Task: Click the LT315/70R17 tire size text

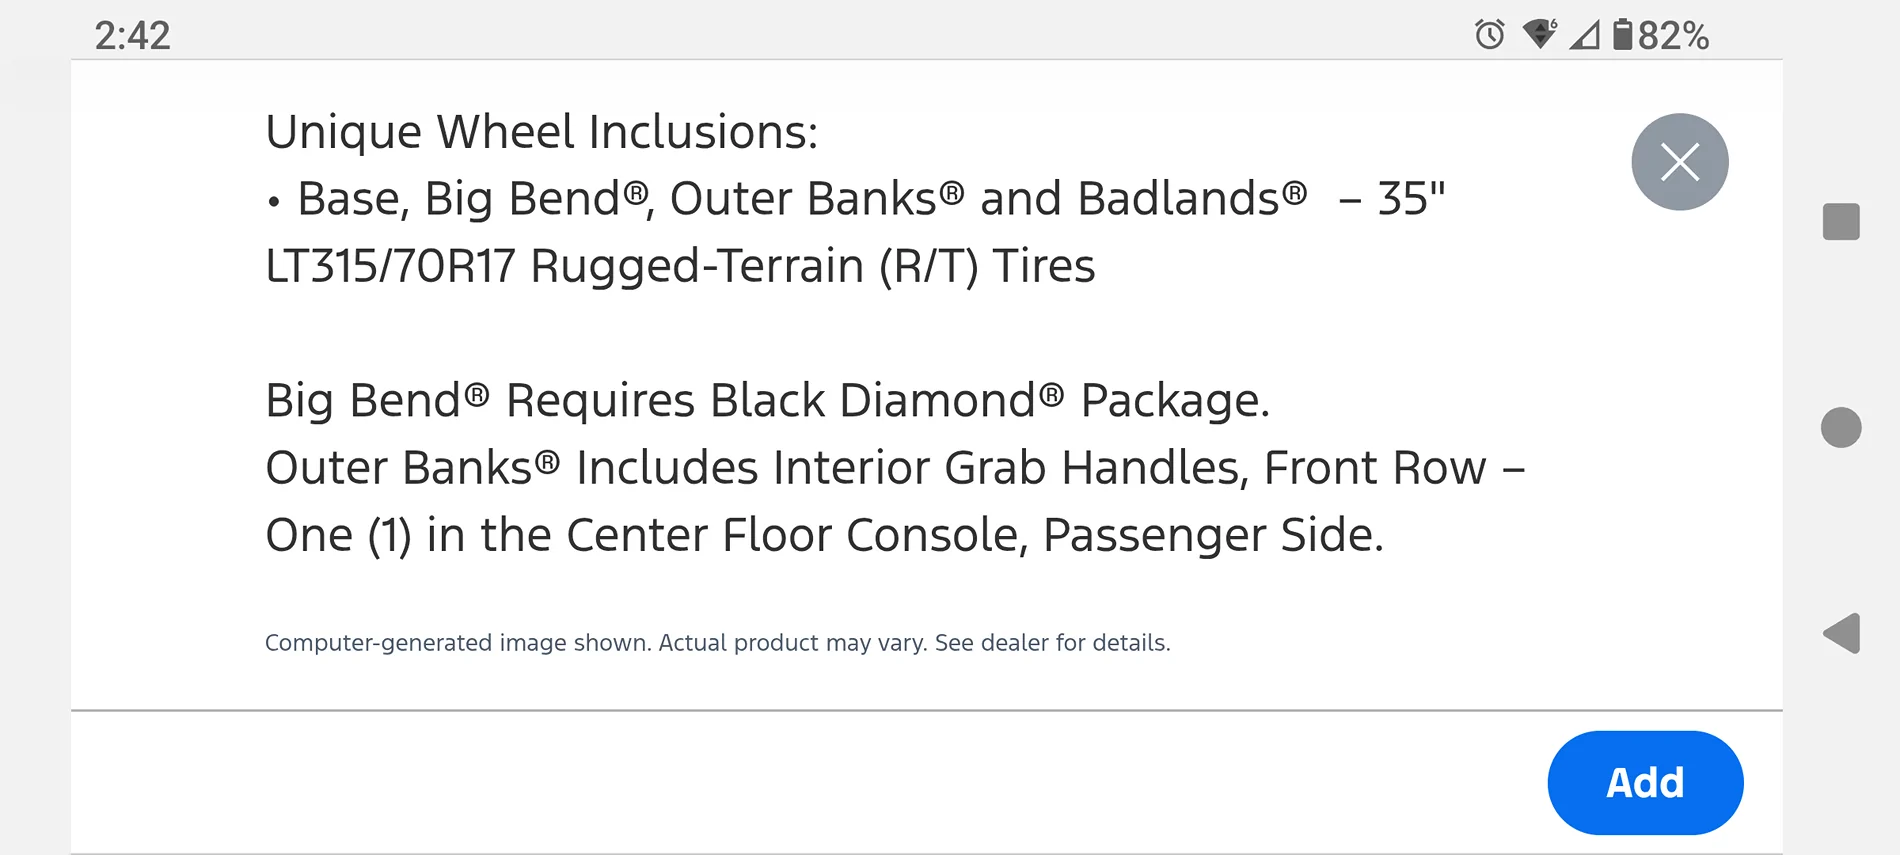Action: pyautogui.click(x=390, y=266)
